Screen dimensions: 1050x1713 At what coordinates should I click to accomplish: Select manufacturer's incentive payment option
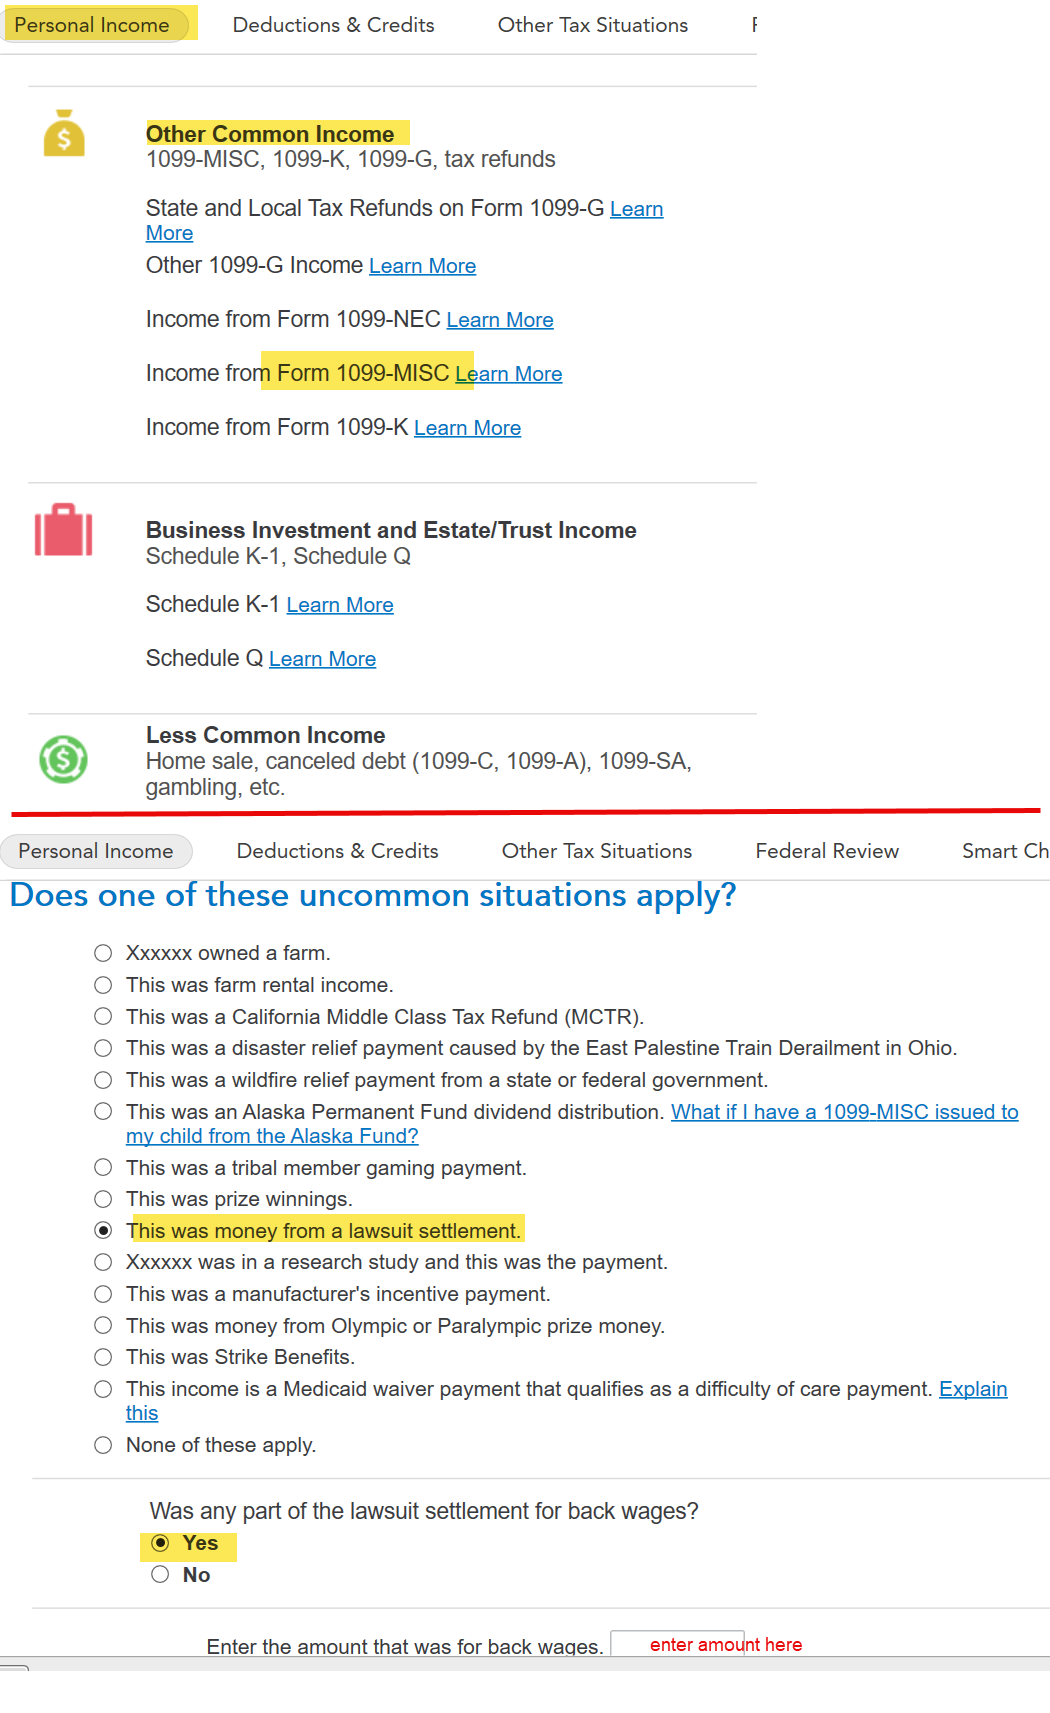(x=103, y=1294)
